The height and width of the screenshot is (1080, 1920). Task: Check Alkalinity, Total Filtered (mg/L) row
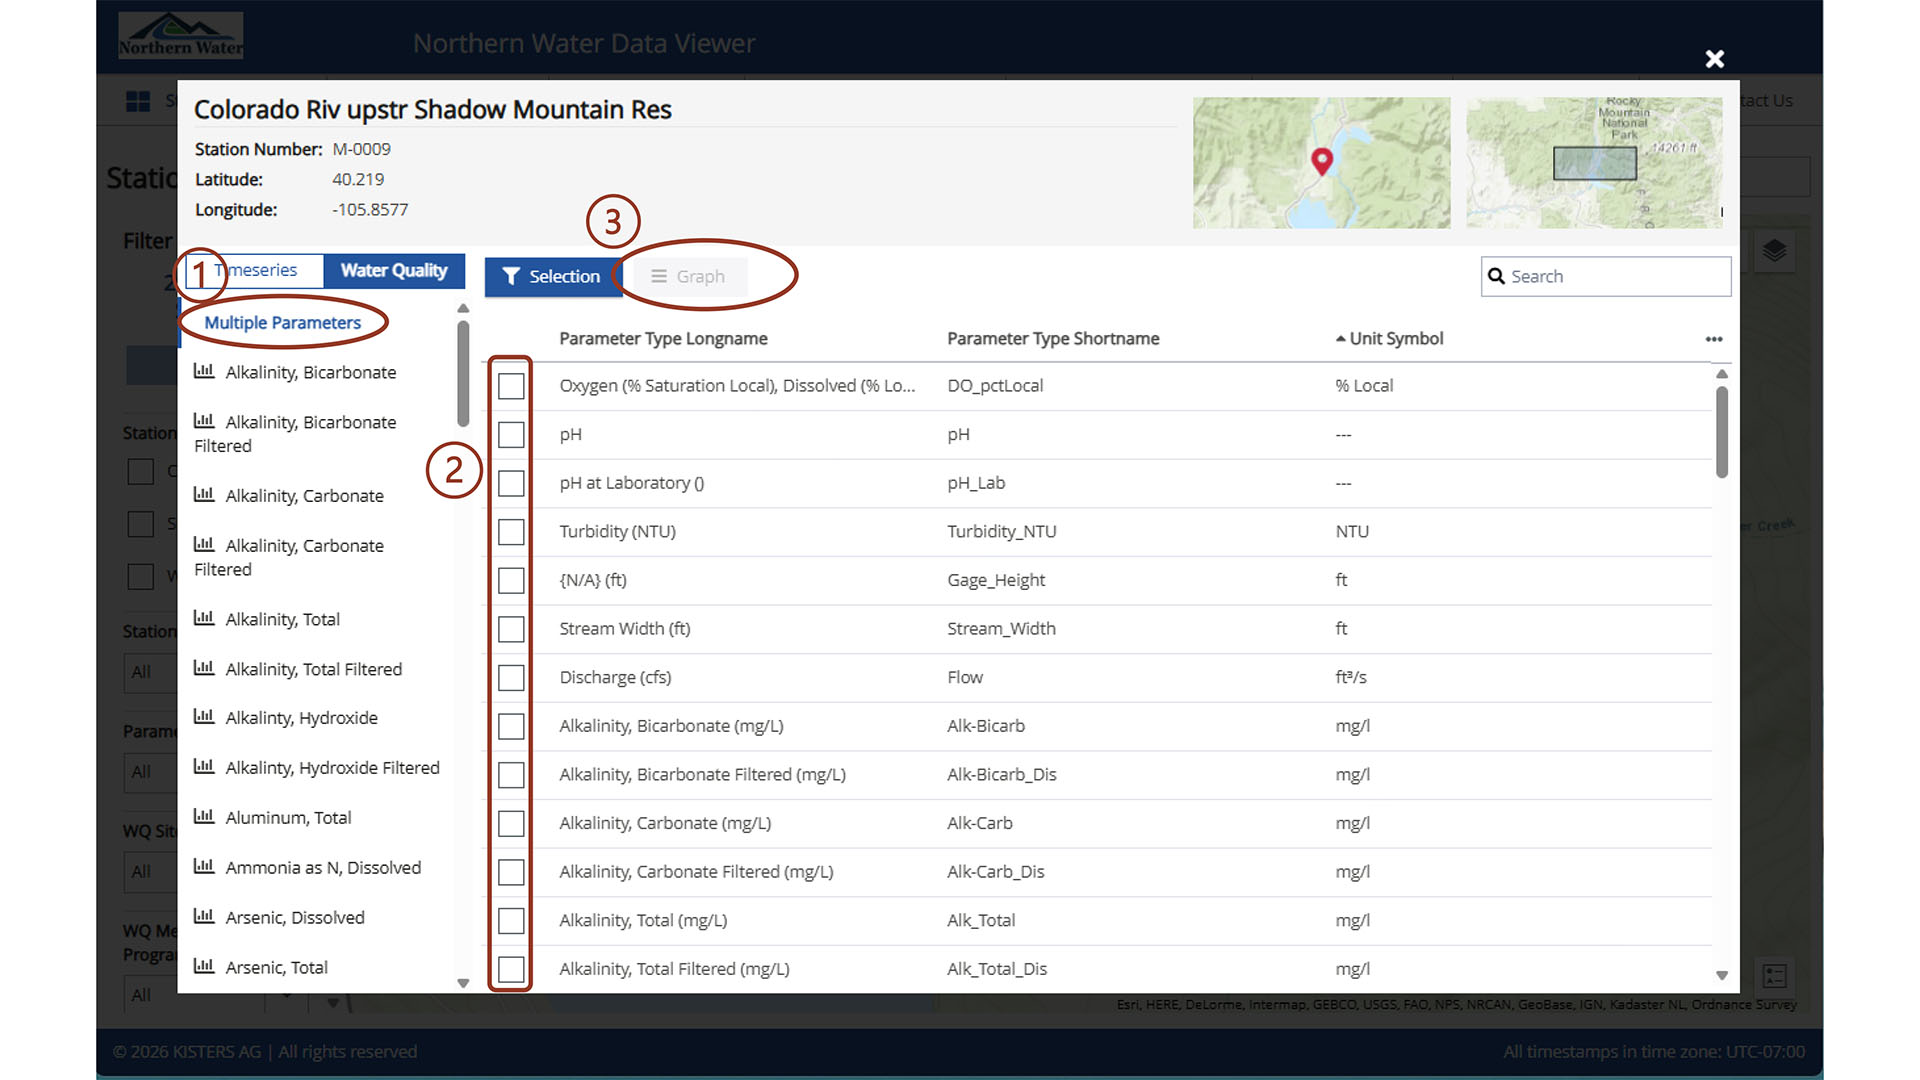[x=511, y=969]
